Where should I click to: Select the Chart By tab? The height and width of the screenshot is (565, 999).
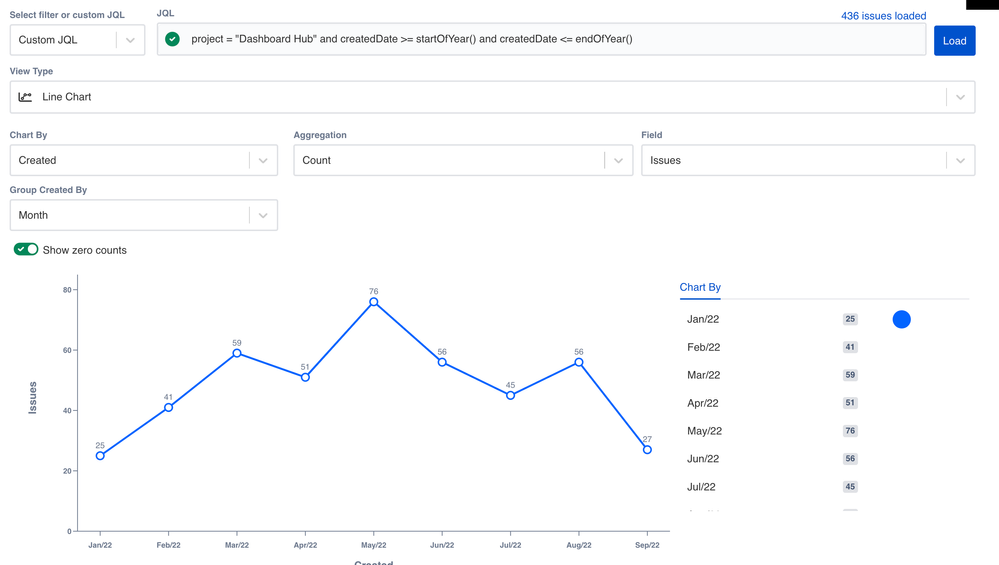coord(700,287)
